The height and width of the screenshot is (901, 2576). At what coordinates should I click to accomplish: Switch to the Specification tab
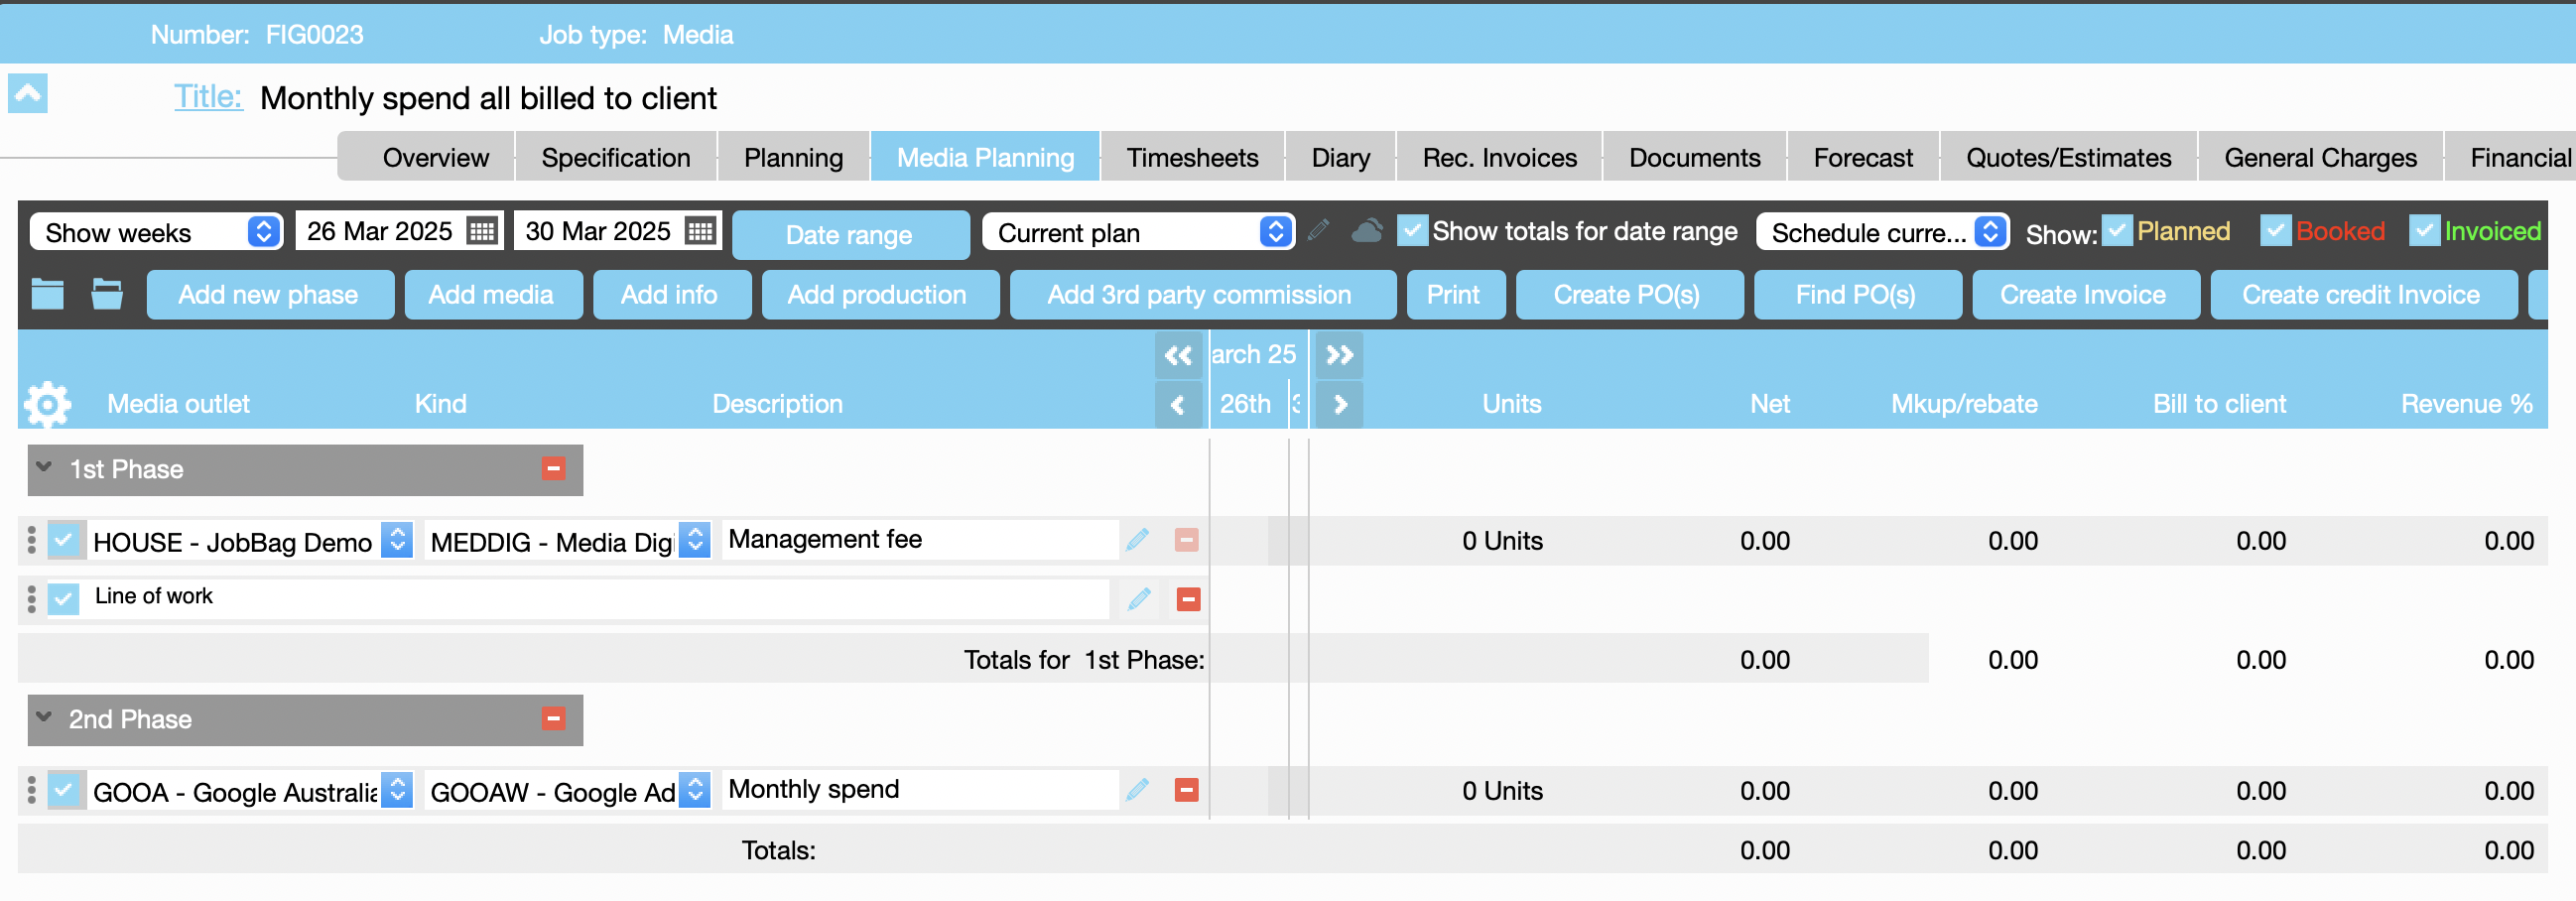pyautogui.click(x=616, y=157)
